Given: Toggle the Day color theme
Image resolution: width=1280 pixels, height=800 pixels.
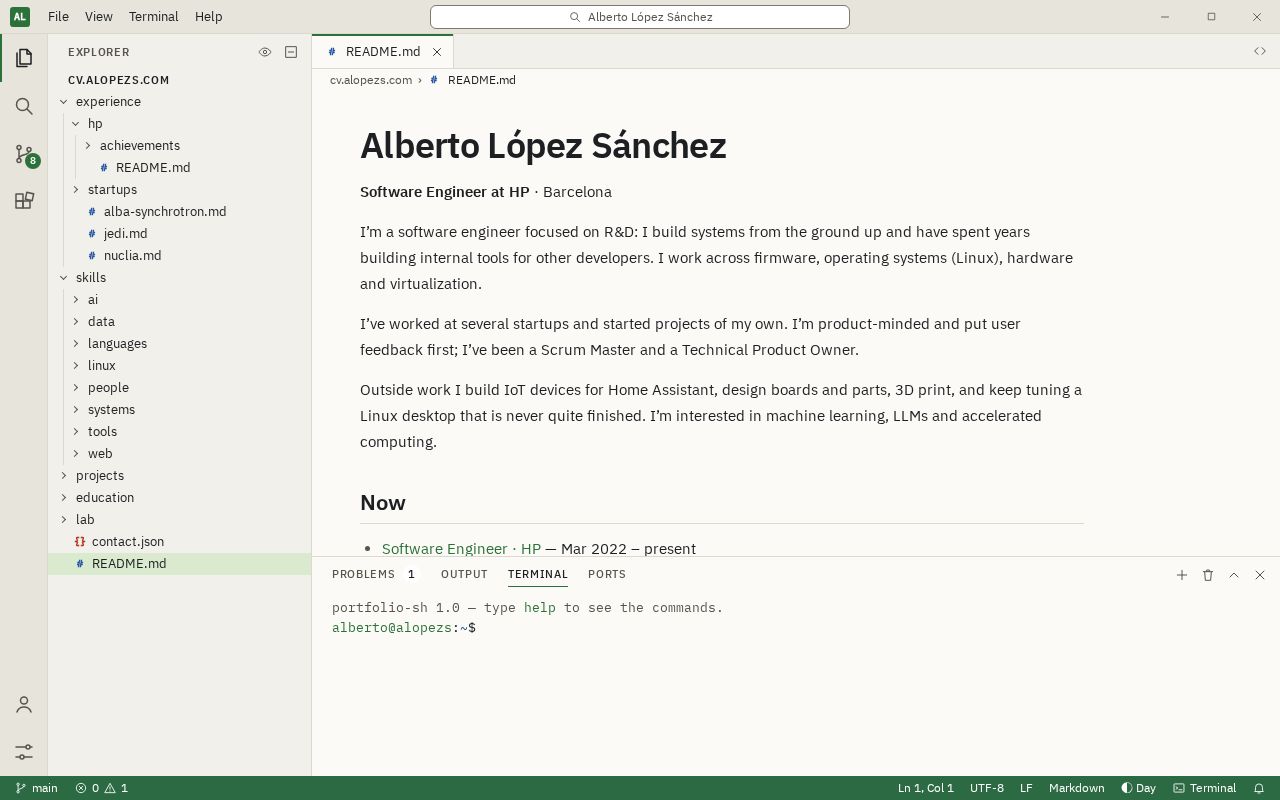Looking at the screenshot, I should [x=1138, y=788].
